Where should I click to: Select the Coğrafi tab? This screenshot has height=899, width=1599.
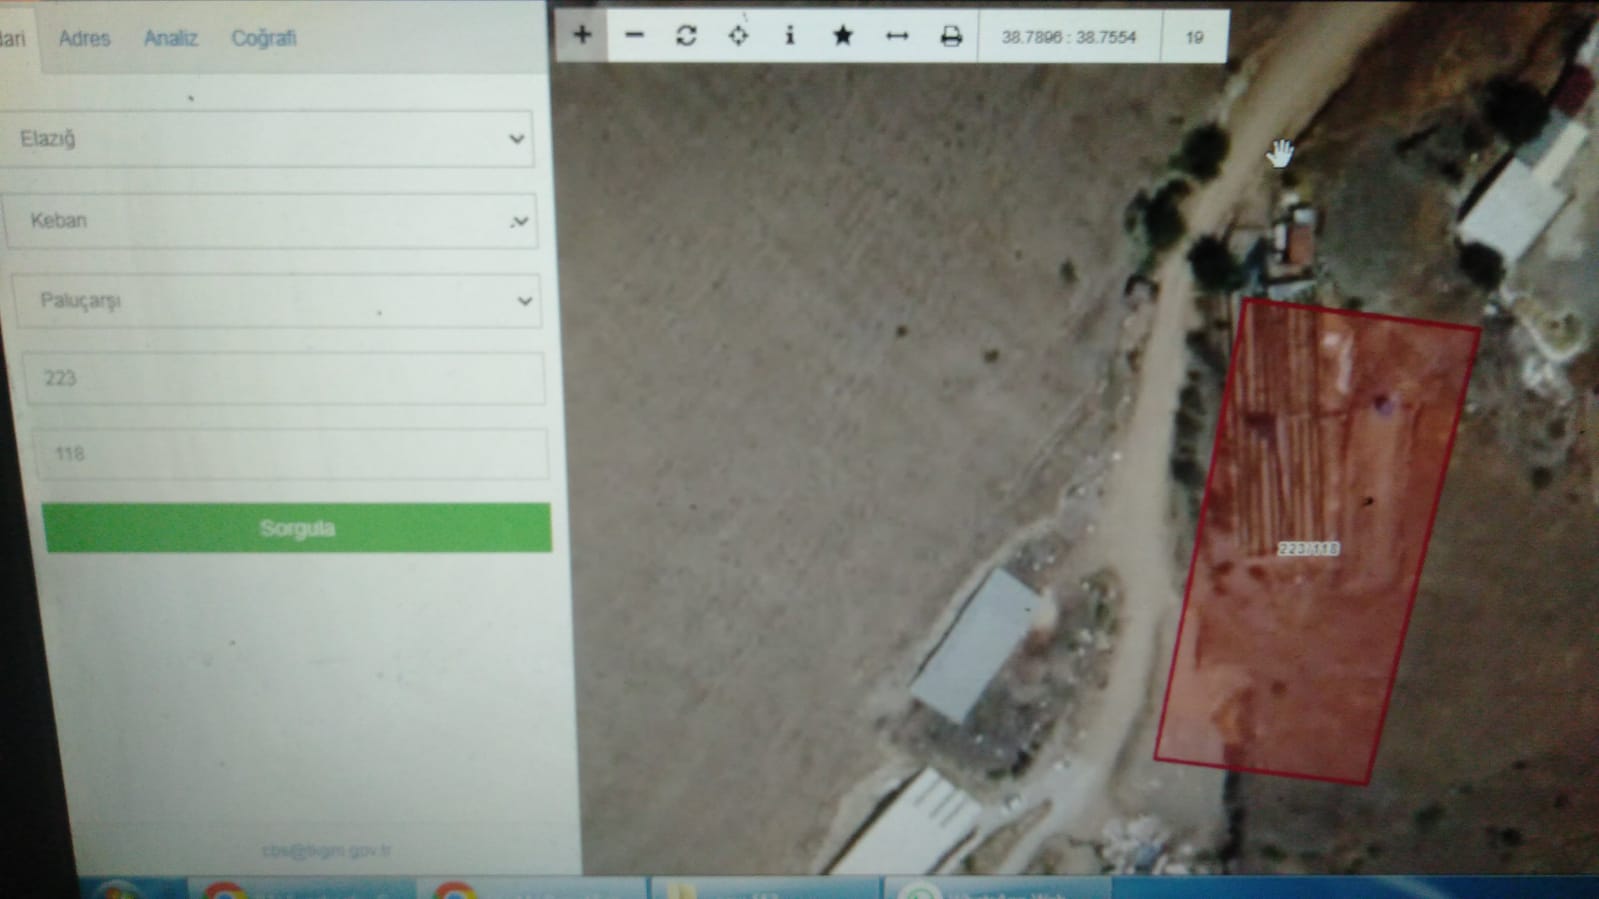[x=263, y=38]
